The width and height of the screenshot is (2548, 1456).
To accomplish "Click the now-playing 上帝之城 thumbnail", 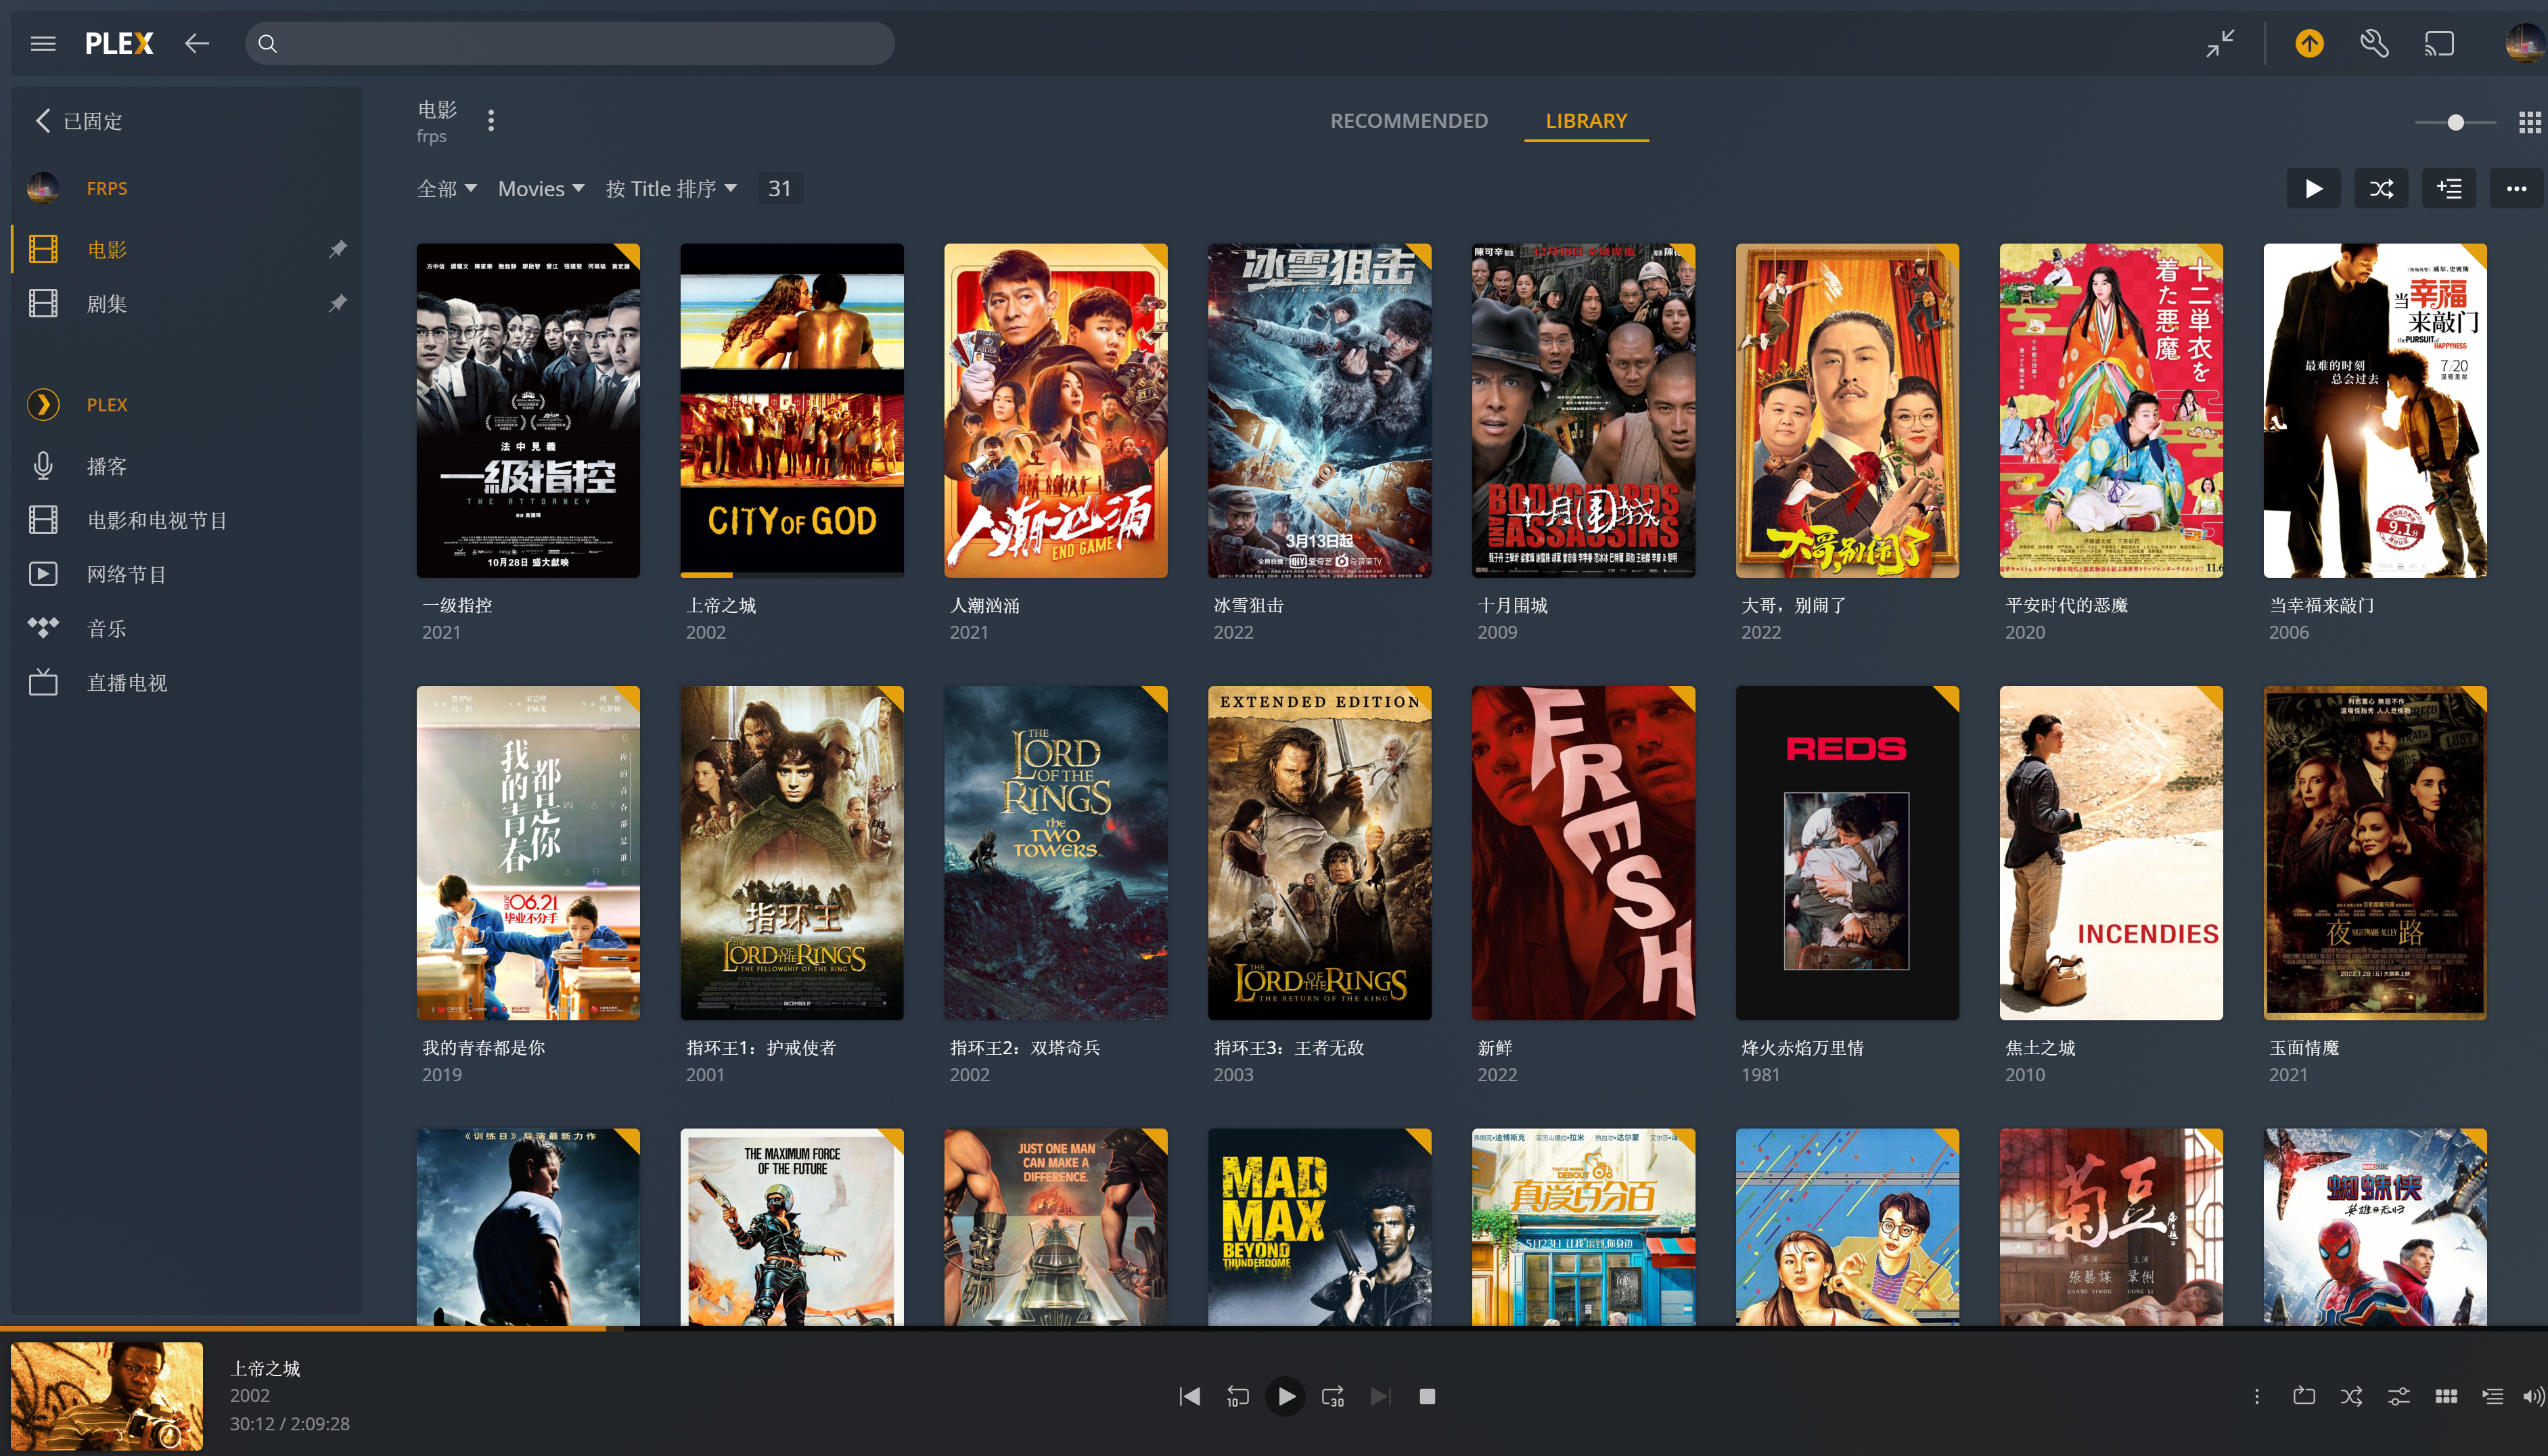I will click(106, 1396).
